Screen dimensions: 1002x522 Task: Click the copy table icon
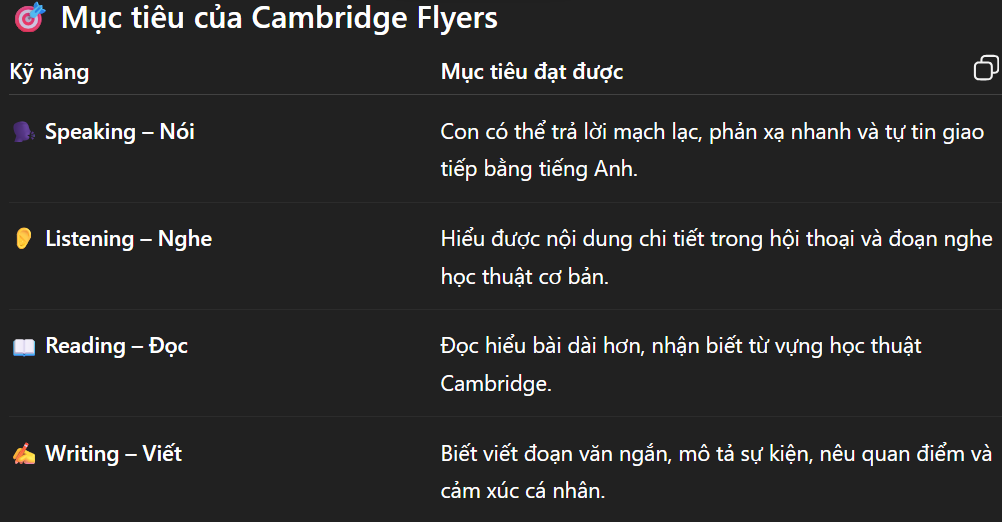985,68
